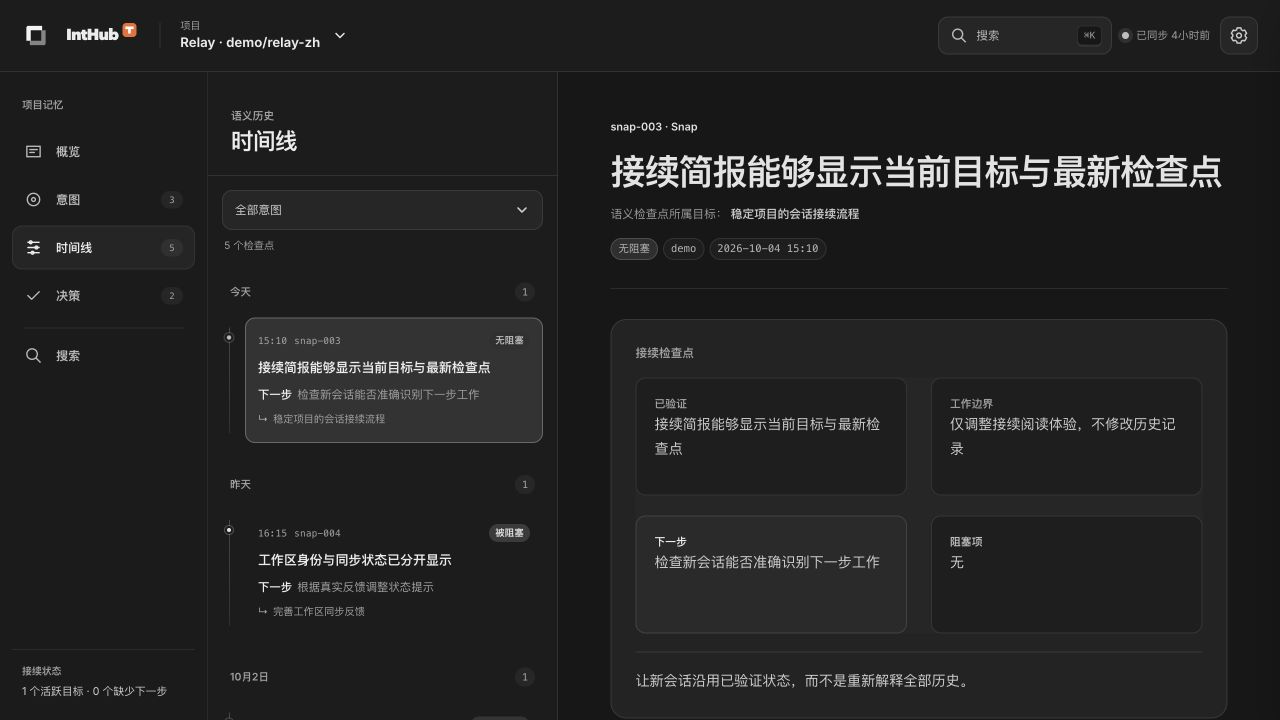The height and width of the screenshot is (720, 1280).
Task: Click the 完善工作区同步反馈 goal text
Action: (319, 611)
